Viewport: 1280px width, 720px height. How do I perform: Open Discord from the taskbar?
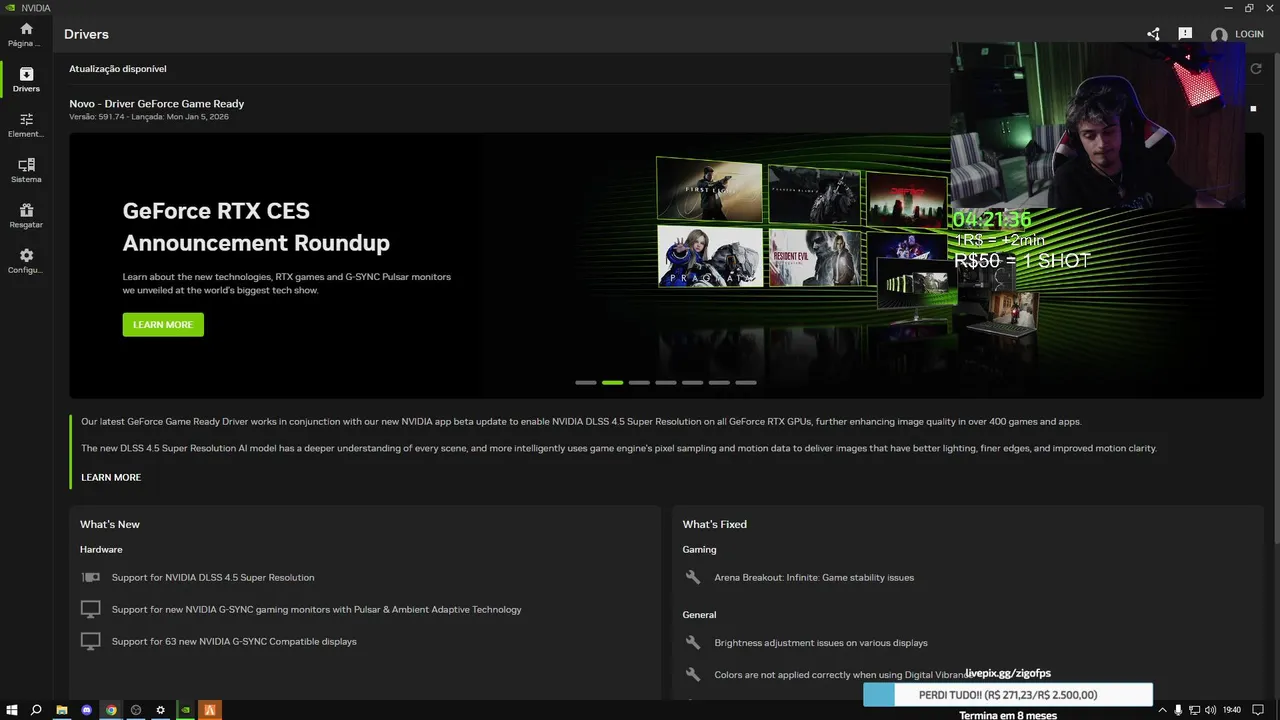coord(87,710)
